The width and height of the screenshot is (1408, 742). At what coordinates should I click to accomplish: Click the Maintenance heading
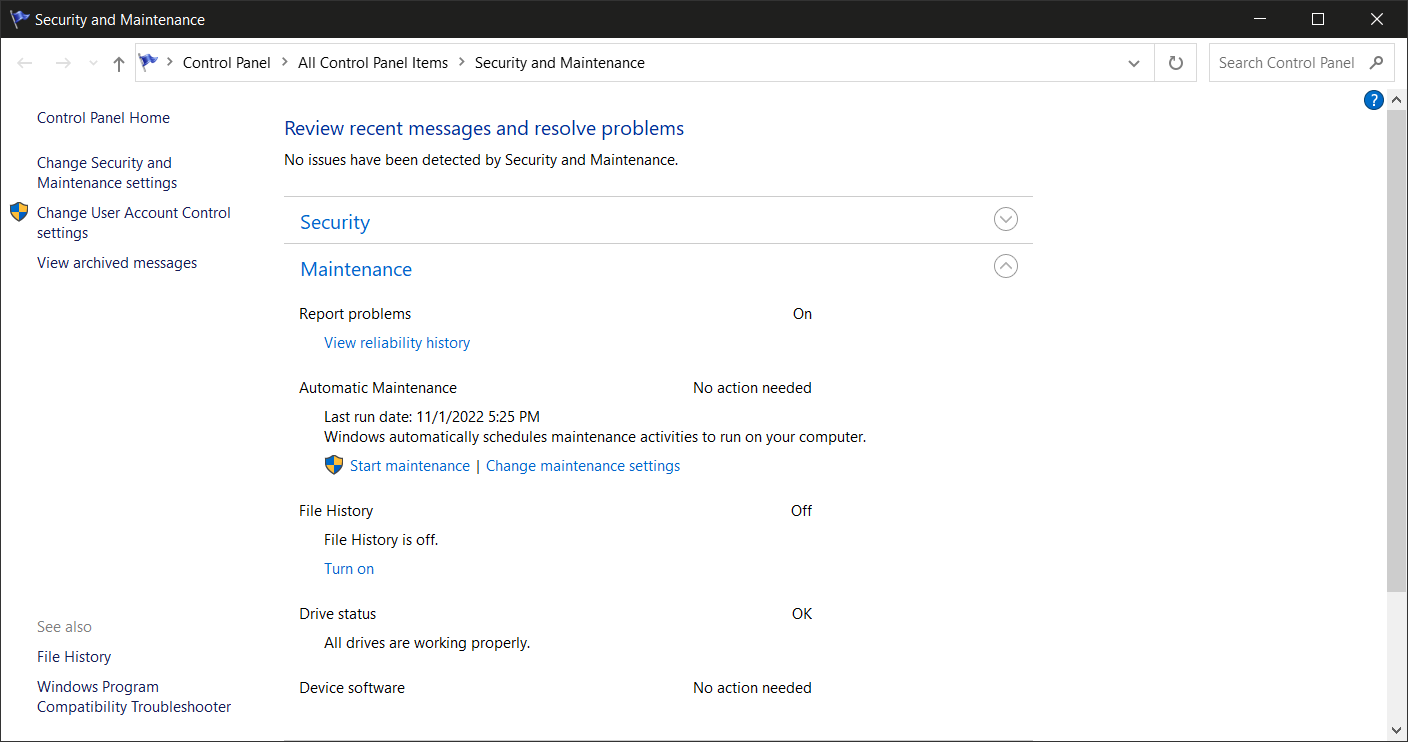(x=356, y=269)
